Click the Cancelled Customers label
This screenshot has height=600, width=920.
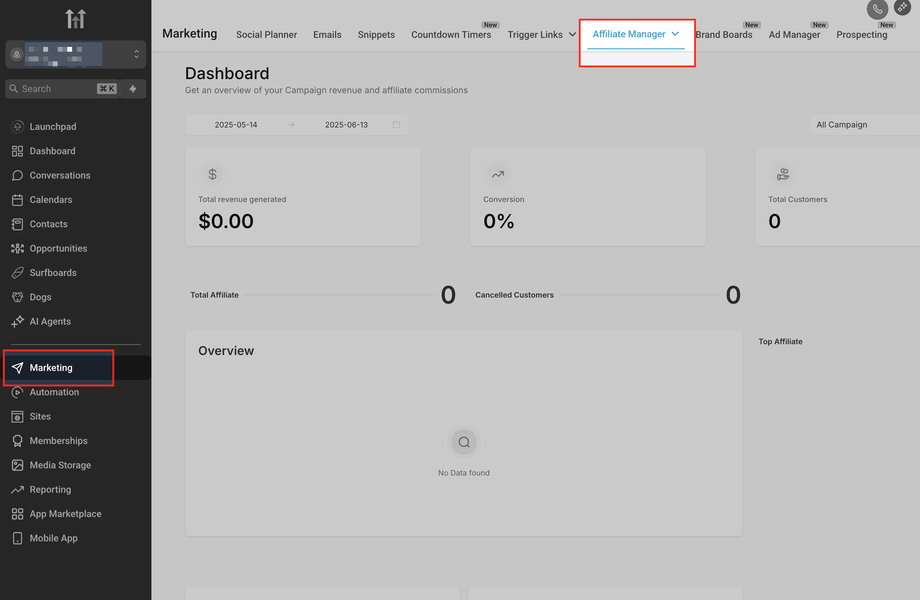515,295
